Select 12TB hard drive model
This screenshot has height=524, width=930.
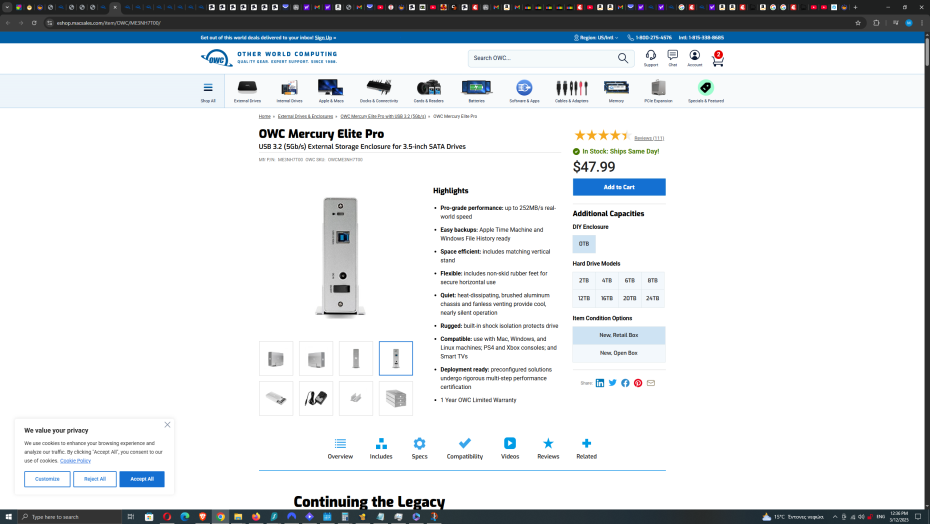(x=584, y=298)
